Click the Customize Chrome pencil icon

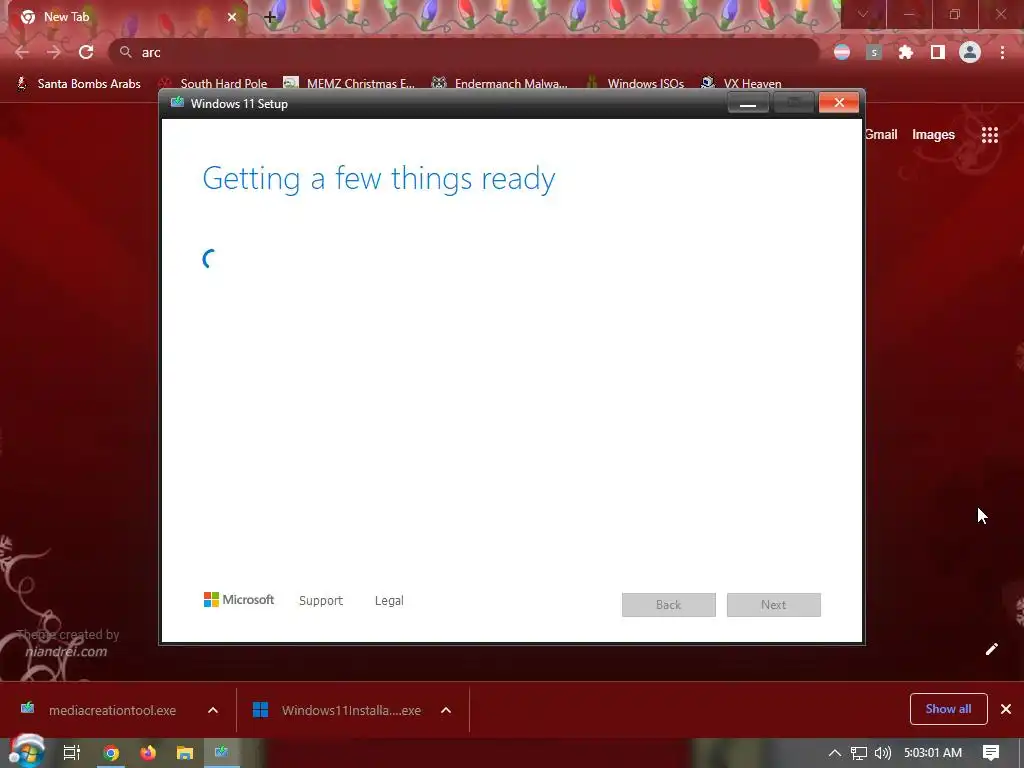click(x=991, y=648)
